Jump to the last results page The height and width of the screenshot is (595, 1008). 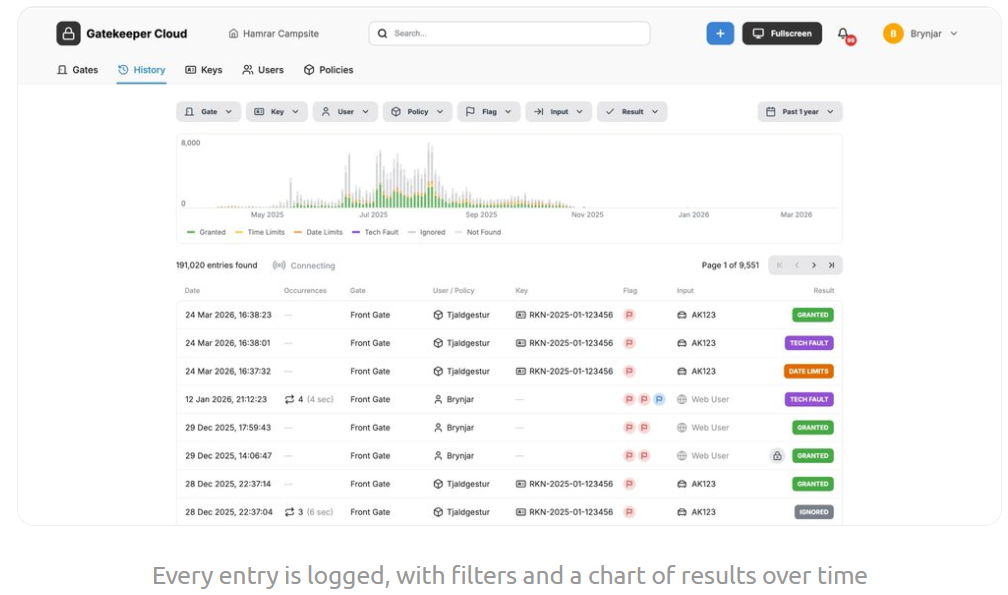coord(831,265)
